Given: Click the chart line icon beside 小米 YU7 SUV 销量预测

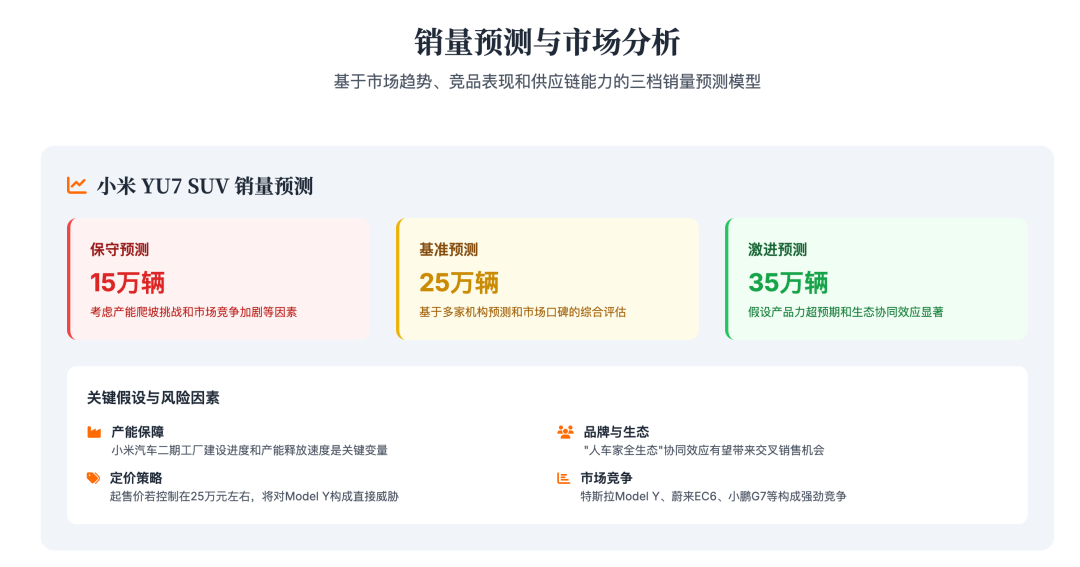Looking at the screenshot, I should point(76,186).
